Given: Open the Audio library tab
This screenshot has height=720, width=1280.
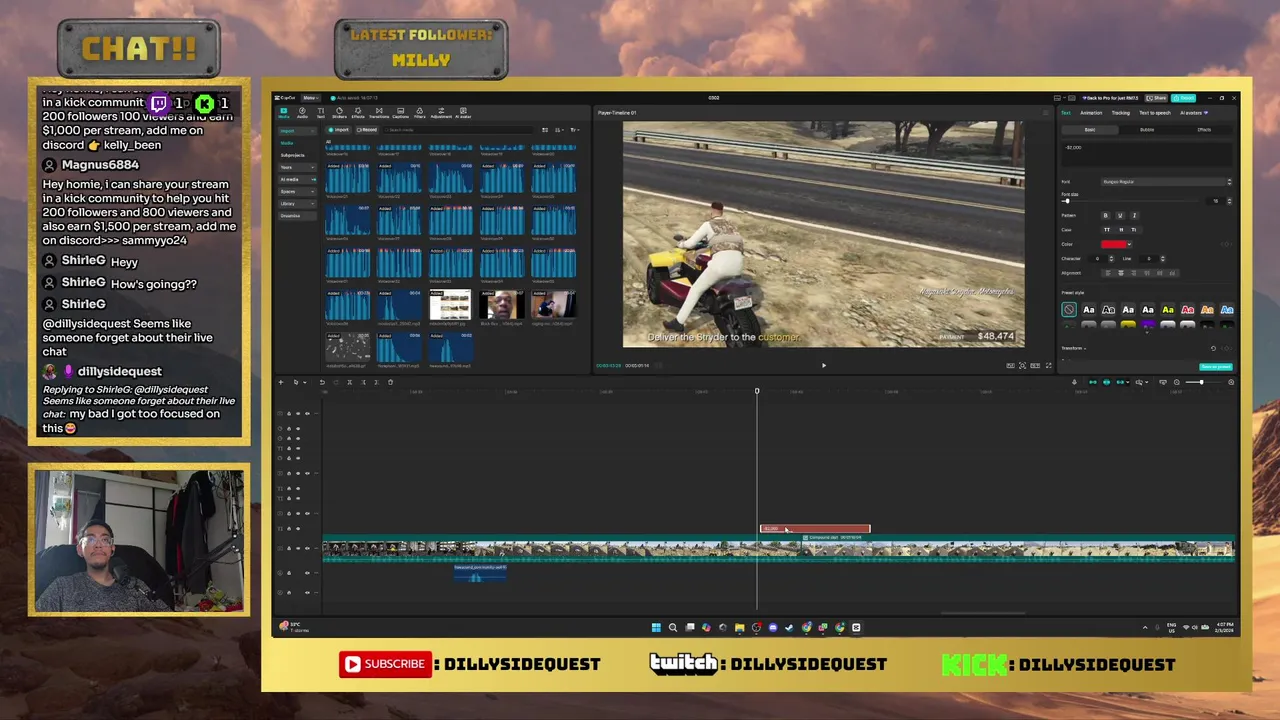Looking at the screenshot, I should [x=302, y=111].
